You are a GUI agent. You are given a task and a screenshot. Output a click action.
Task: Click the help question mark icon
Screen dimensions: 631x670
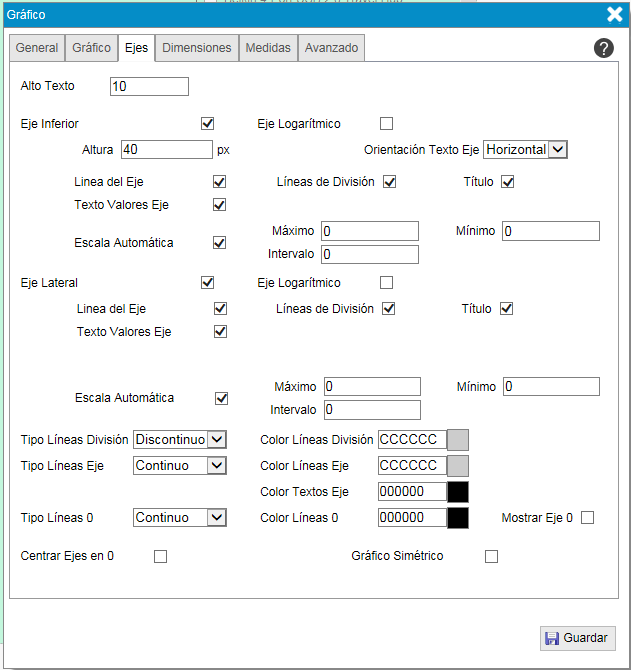[604, 48]
